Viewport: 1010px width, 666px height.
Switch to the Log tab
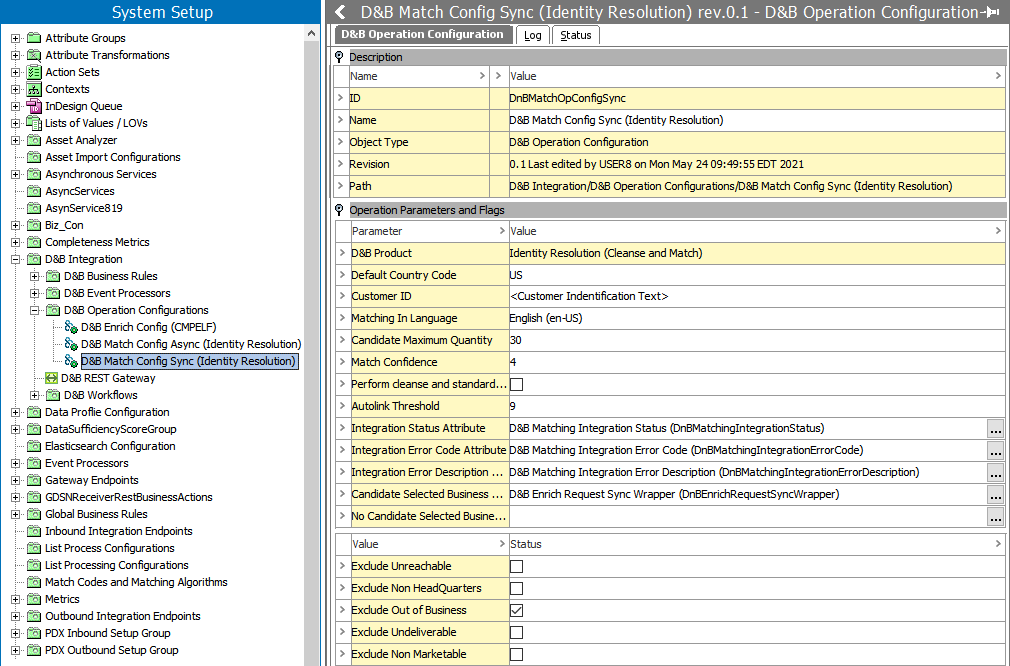point(533,35)
